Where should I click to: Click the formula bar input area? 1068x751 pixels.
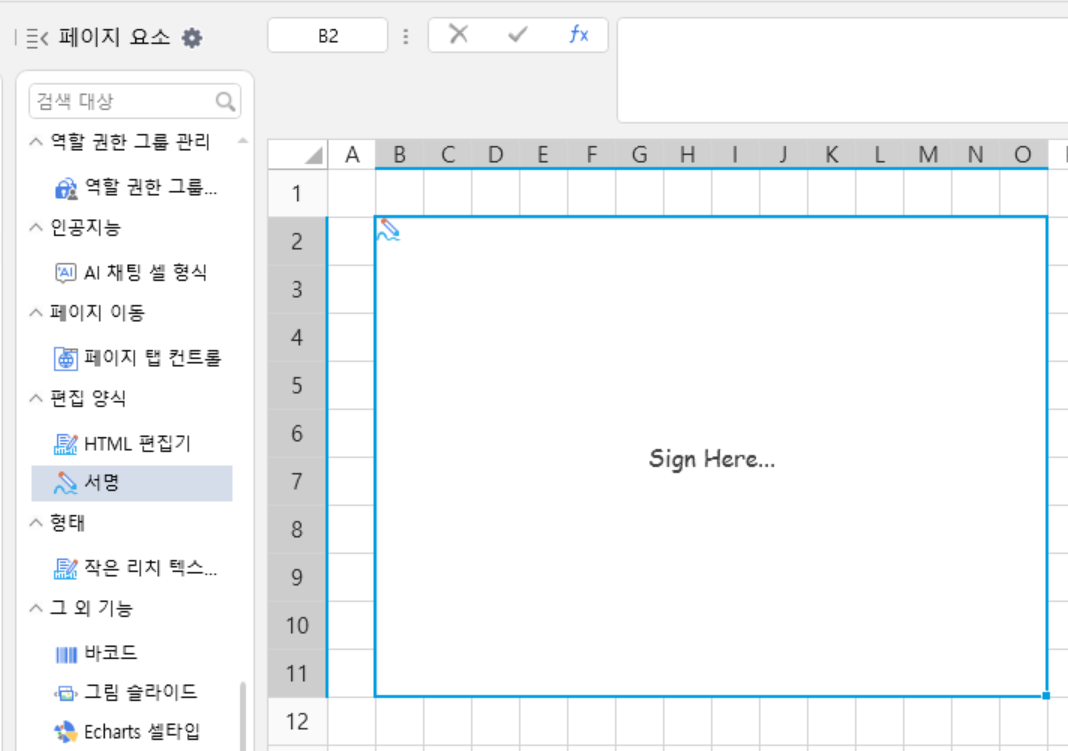843,71
